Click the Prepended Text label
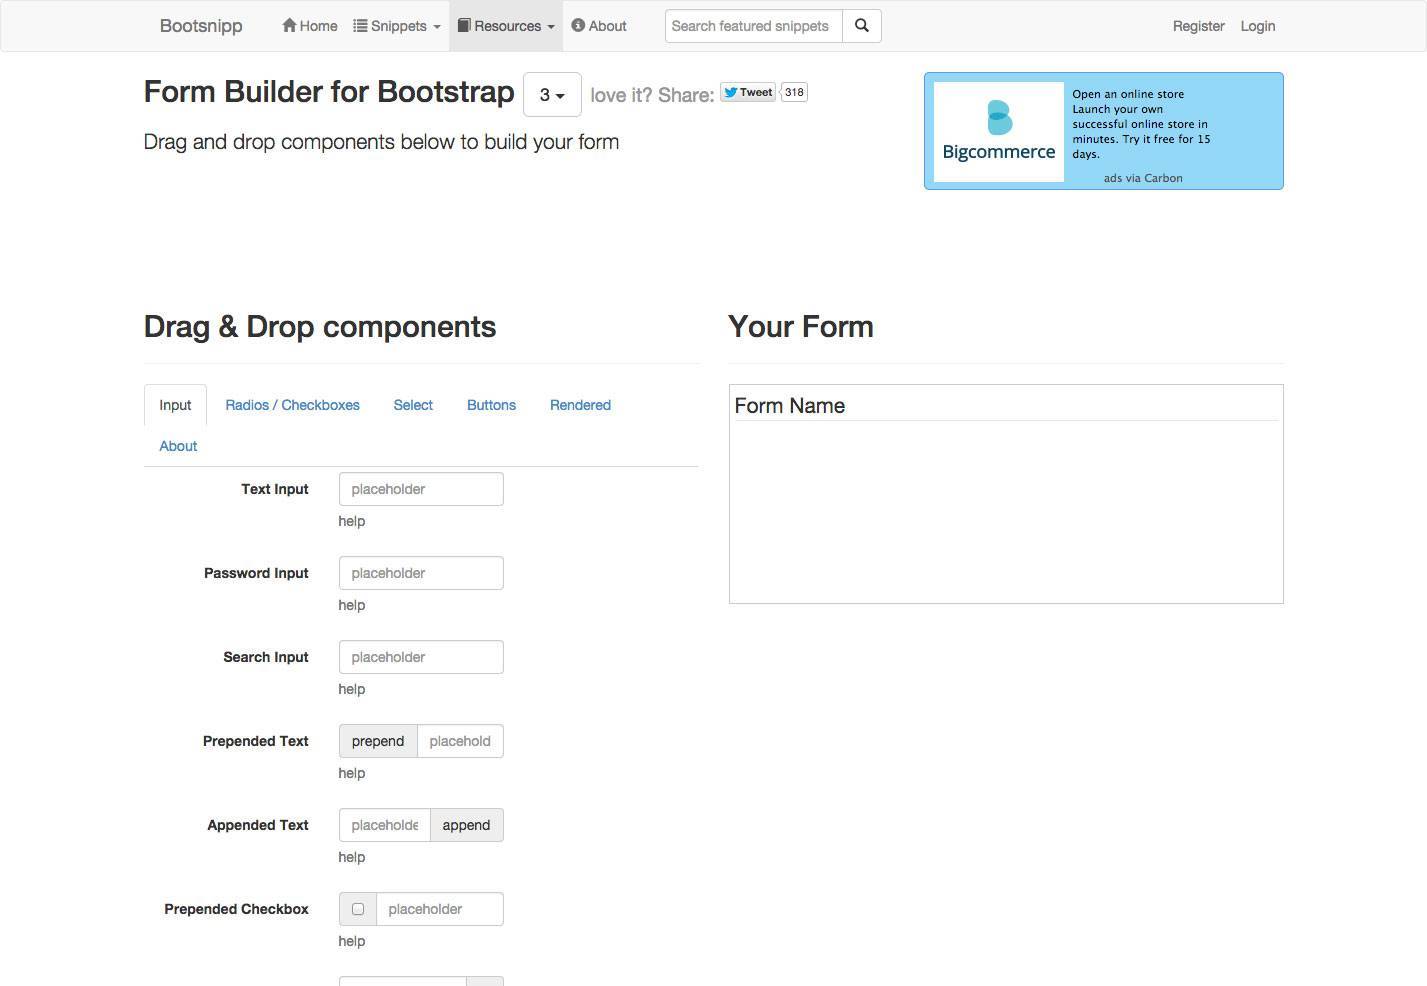This screenshot has width=1427, height=986. tap(255, 741)
